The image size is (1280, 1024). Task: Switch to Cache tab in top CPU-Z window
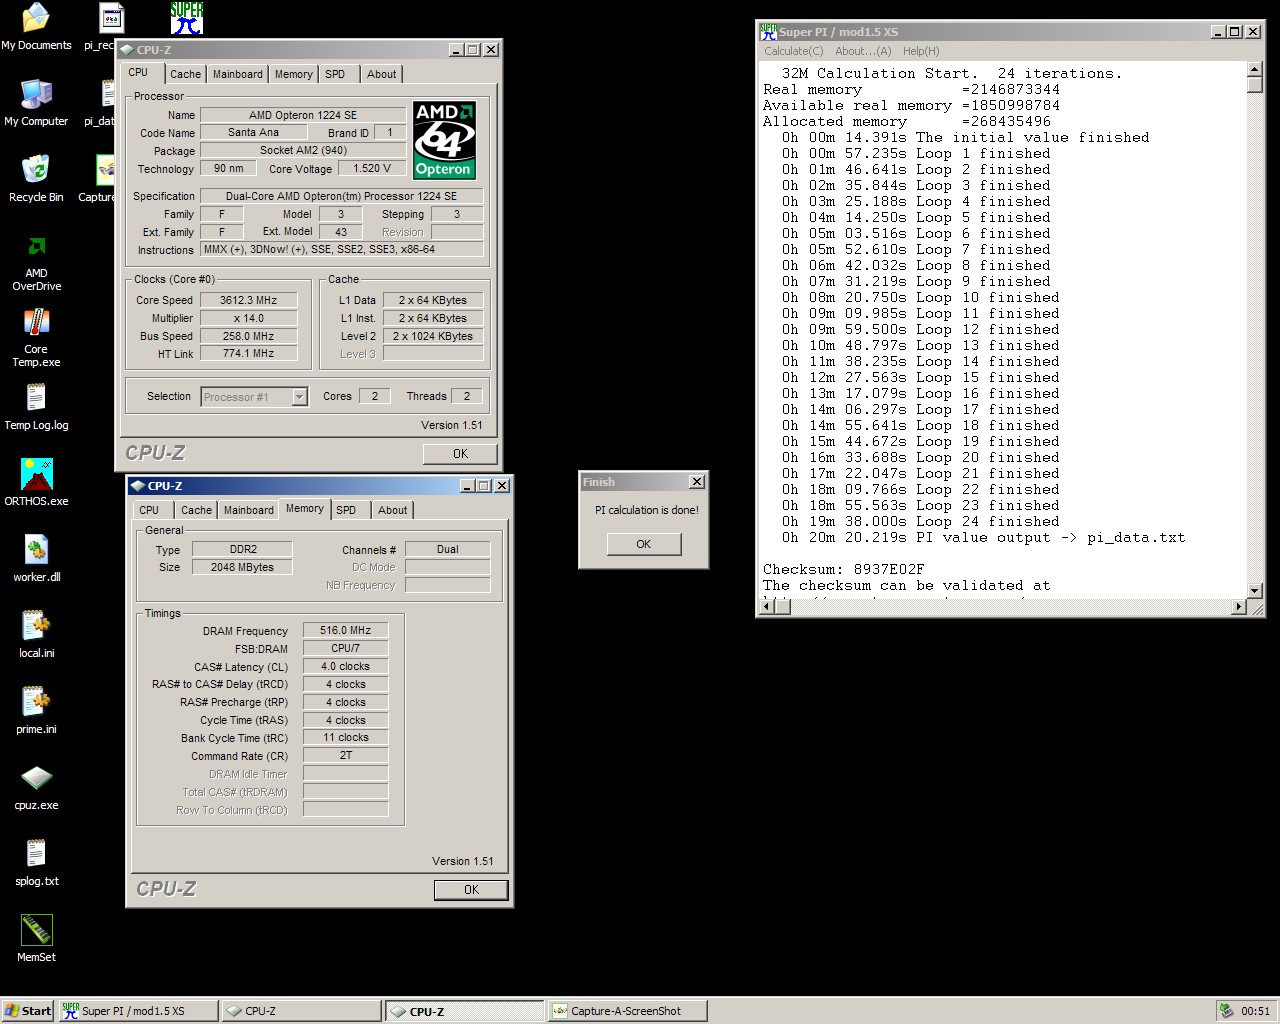click(185, 74)
